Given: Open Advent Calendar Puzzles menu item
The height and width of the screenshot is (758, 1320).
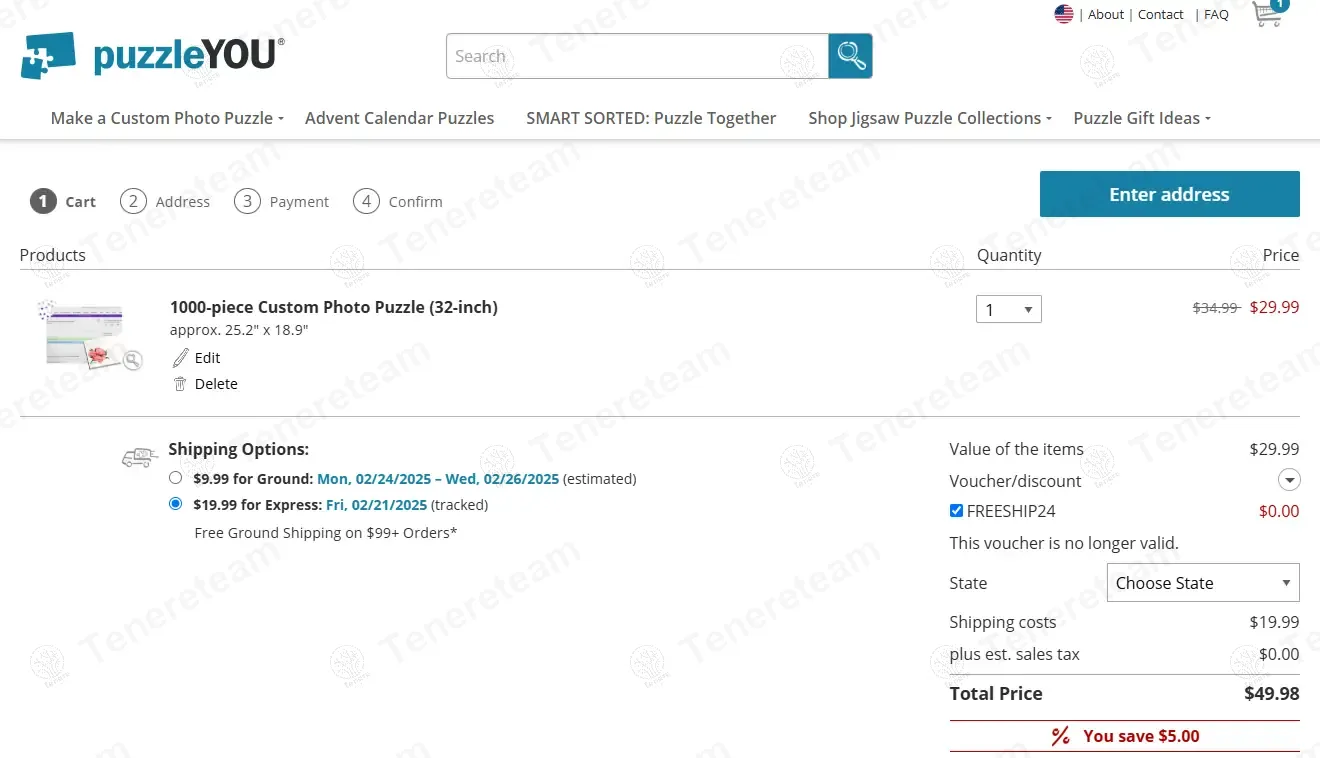Looking at the screenshot, I should (399, 118).
